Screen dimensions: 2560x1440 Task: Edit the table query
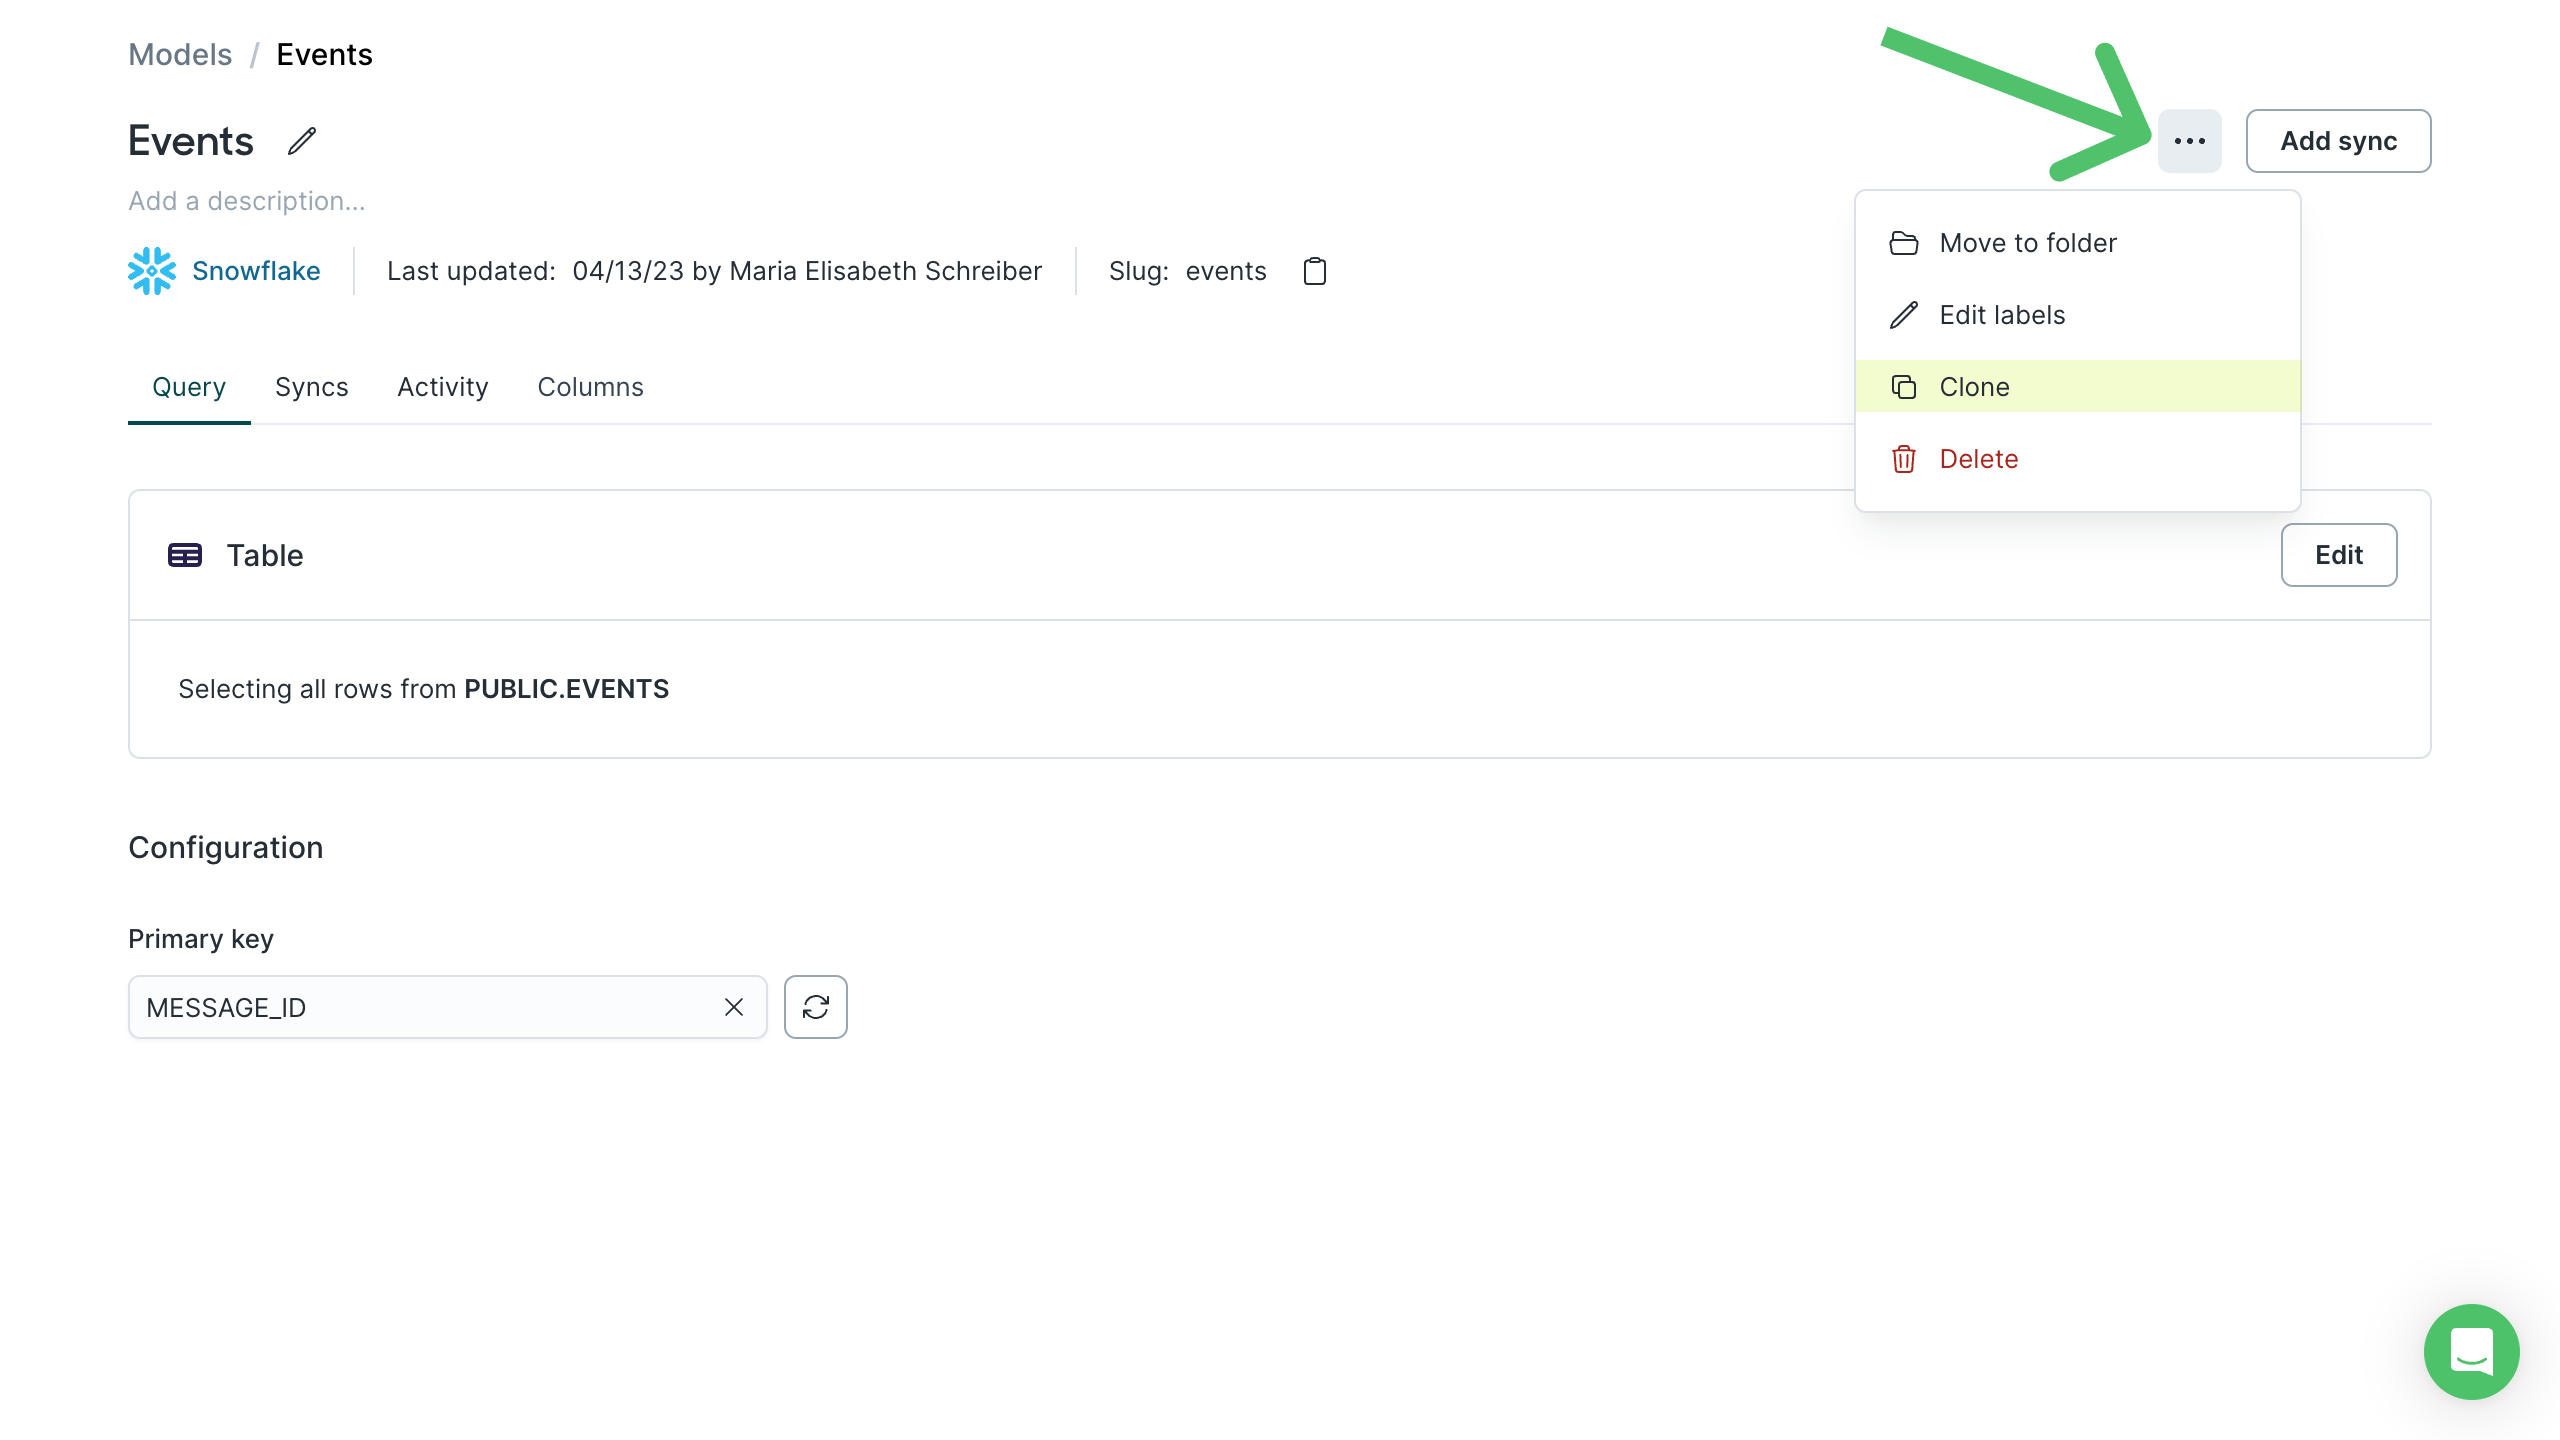(2339, 555)
